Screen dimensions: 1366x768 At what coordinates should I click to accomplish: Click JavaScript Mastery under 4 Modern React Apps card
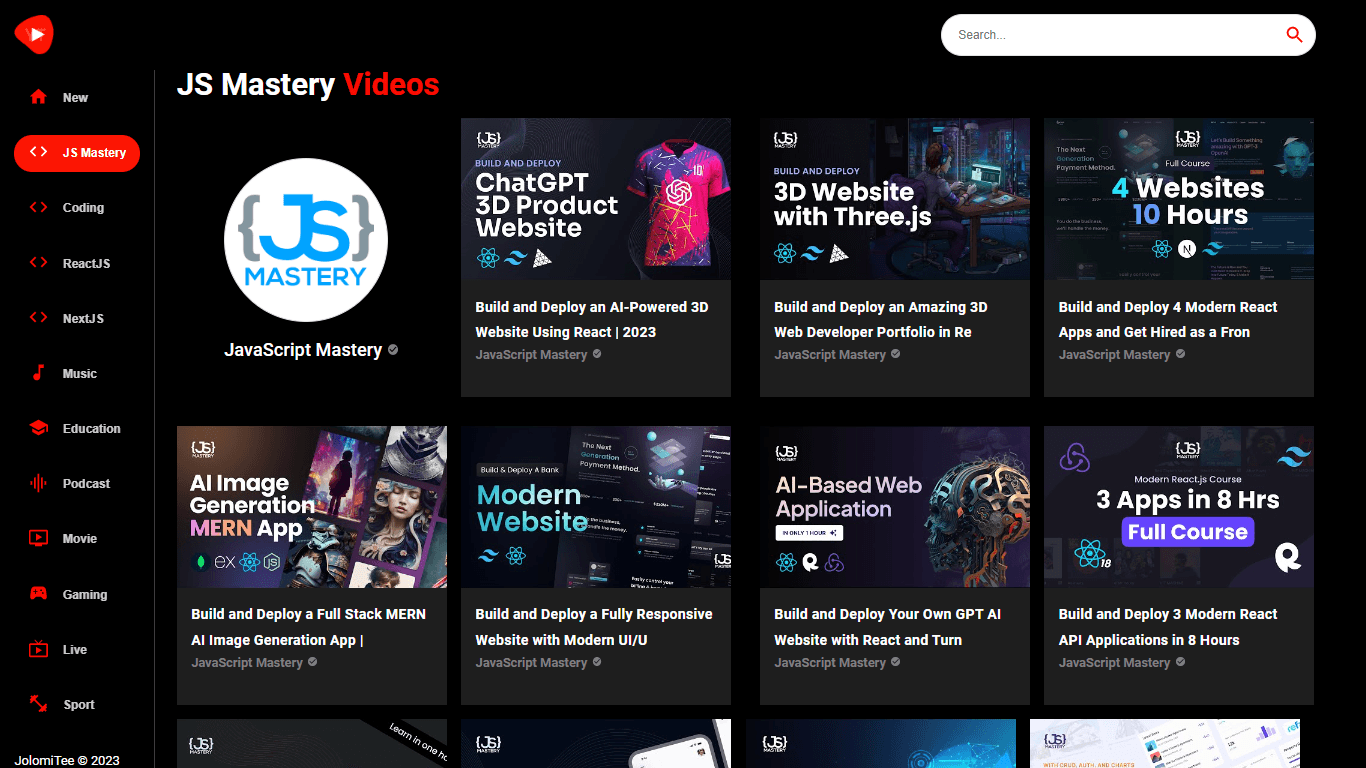(x=1114, y=355)
